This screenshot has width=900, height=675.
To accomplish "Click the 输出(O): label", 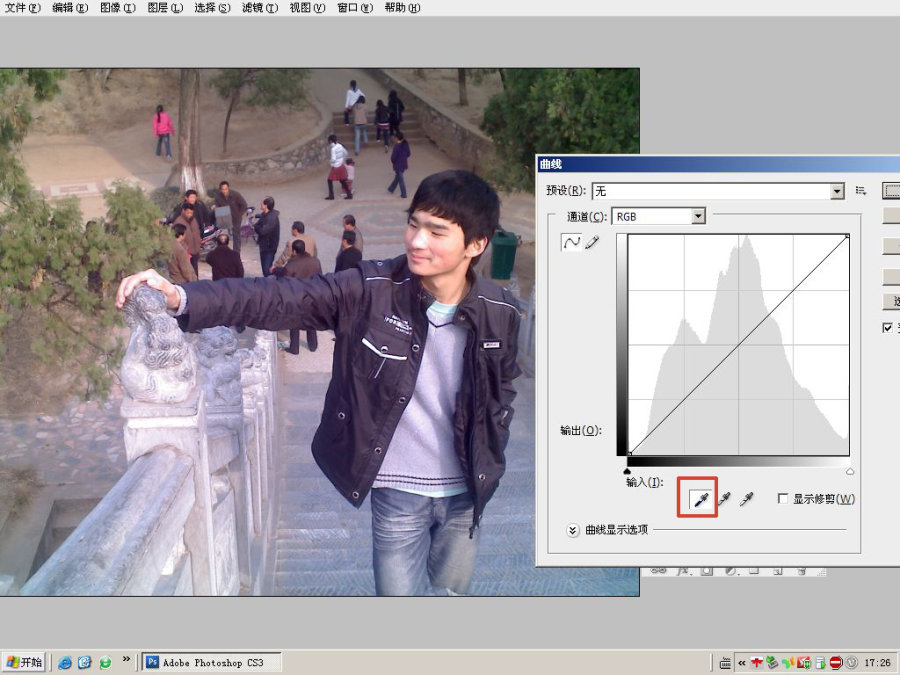I will tap(581, 430).
